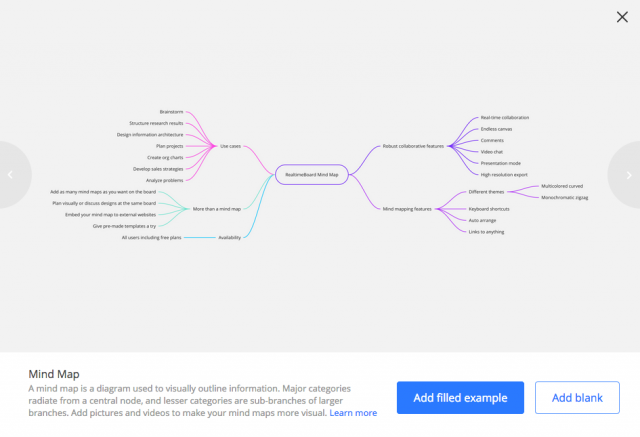
Task: Select the RealtimeBoard Mind Map central node
Action: click(312, 175)
